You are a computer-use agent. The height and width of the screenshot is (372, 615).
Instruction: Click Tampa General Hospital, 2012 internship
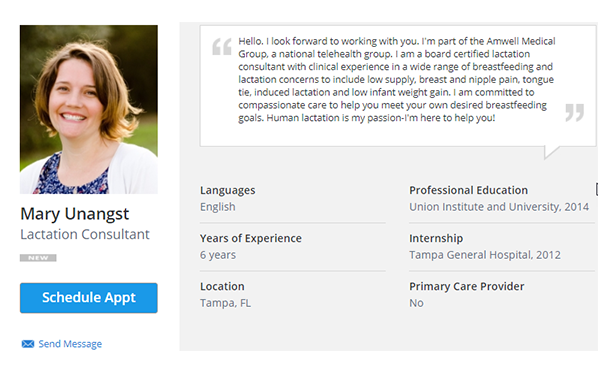(x=485, y=255)
